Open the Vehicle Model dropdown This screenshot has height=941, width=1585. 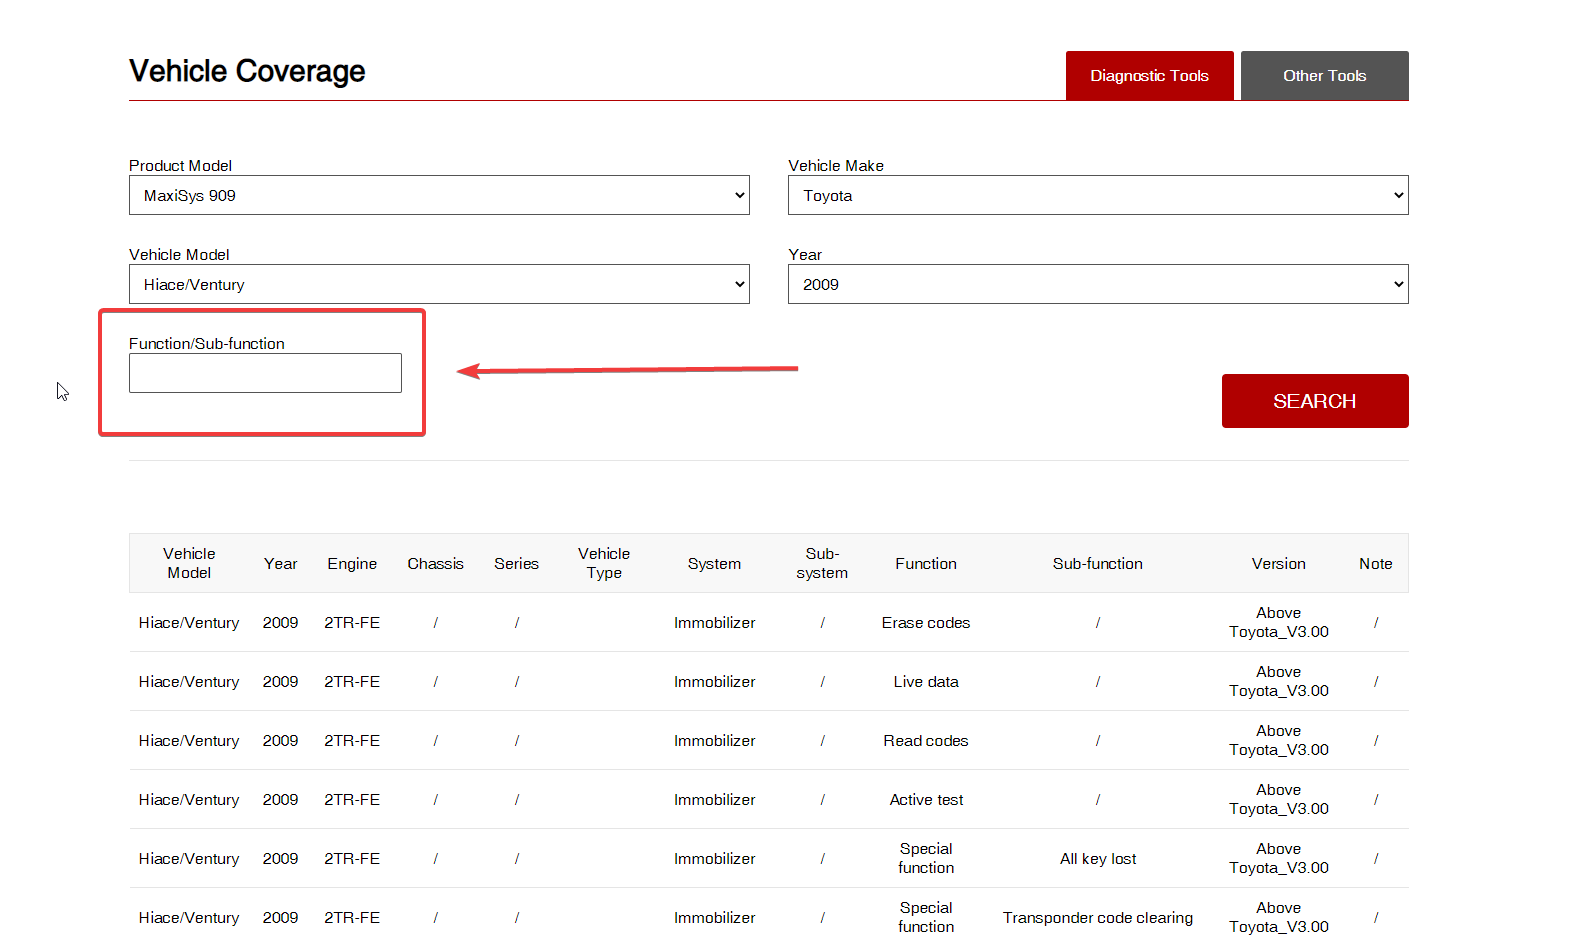click(438, 285)
